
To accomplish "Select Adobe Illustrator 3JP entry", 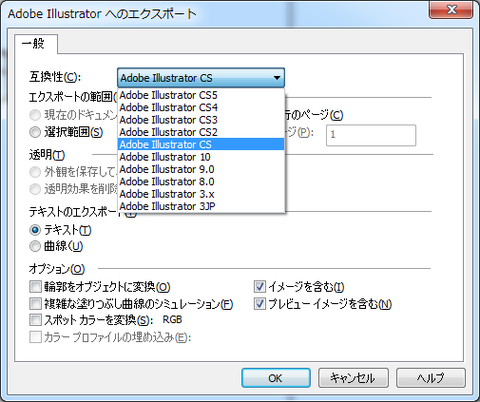I will click(201, 206).
